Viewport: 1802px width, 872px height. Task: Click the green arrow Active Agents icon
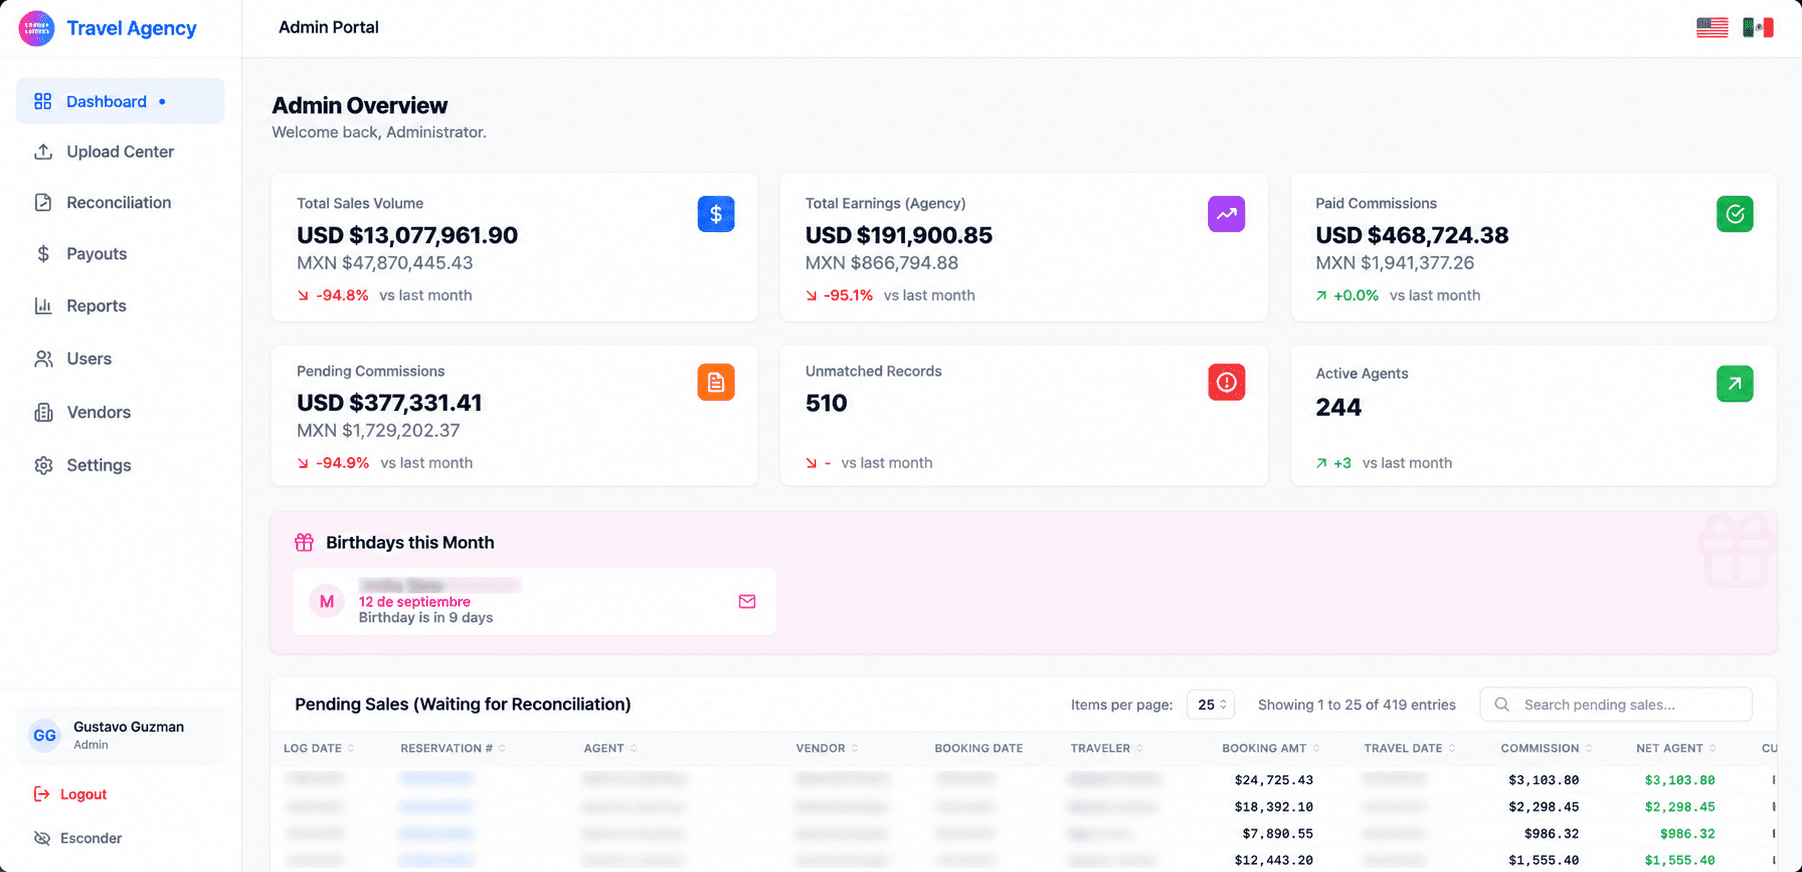tap(1735, 384)
